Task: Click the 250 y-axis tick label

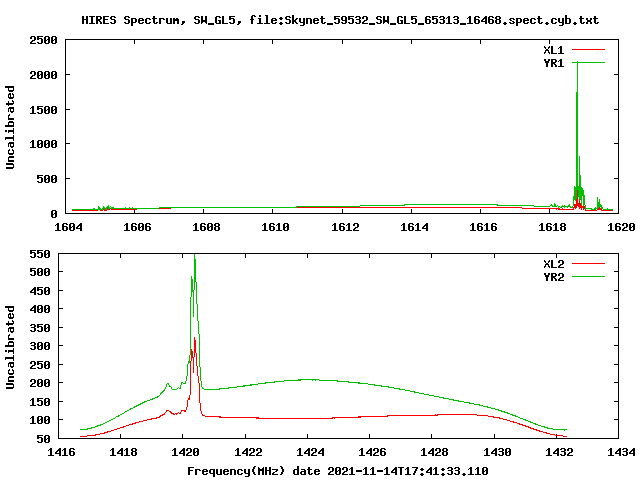Action: [x=40, y=365]
